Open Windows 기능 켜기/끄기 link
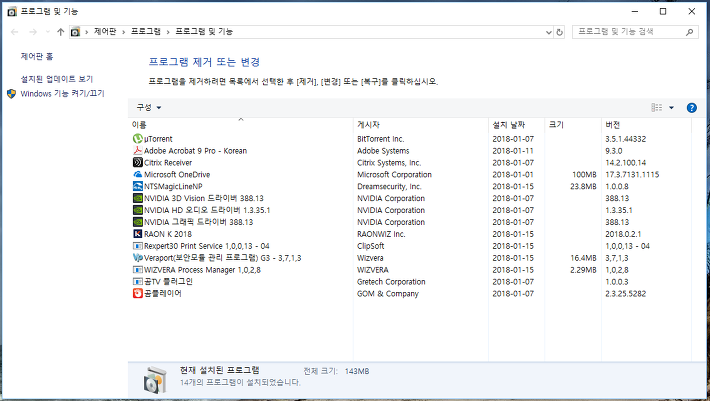Image resolution: width=710 pixels, height=401 pixels. [x=62, y=94]
